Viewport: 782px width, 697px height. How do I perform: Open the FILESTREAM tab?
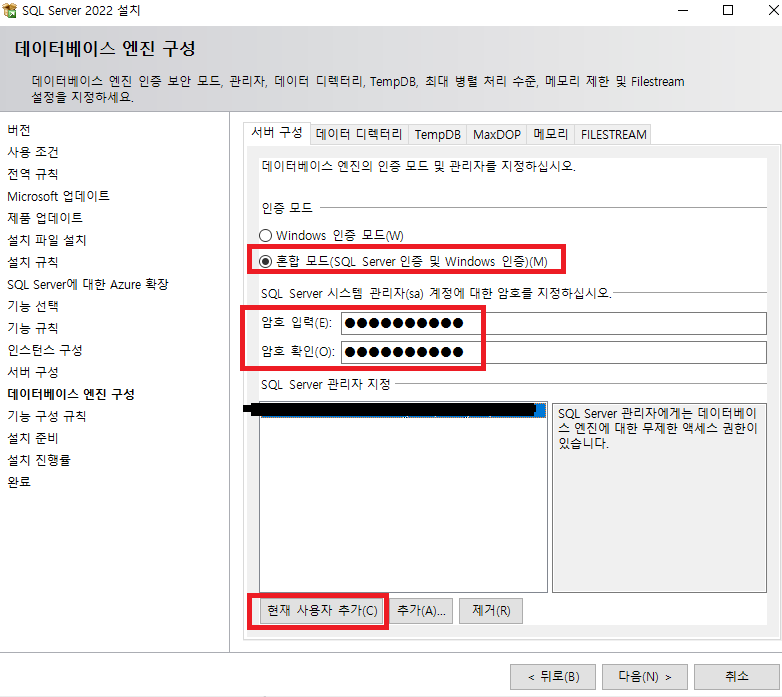click(x=613, y=135)
